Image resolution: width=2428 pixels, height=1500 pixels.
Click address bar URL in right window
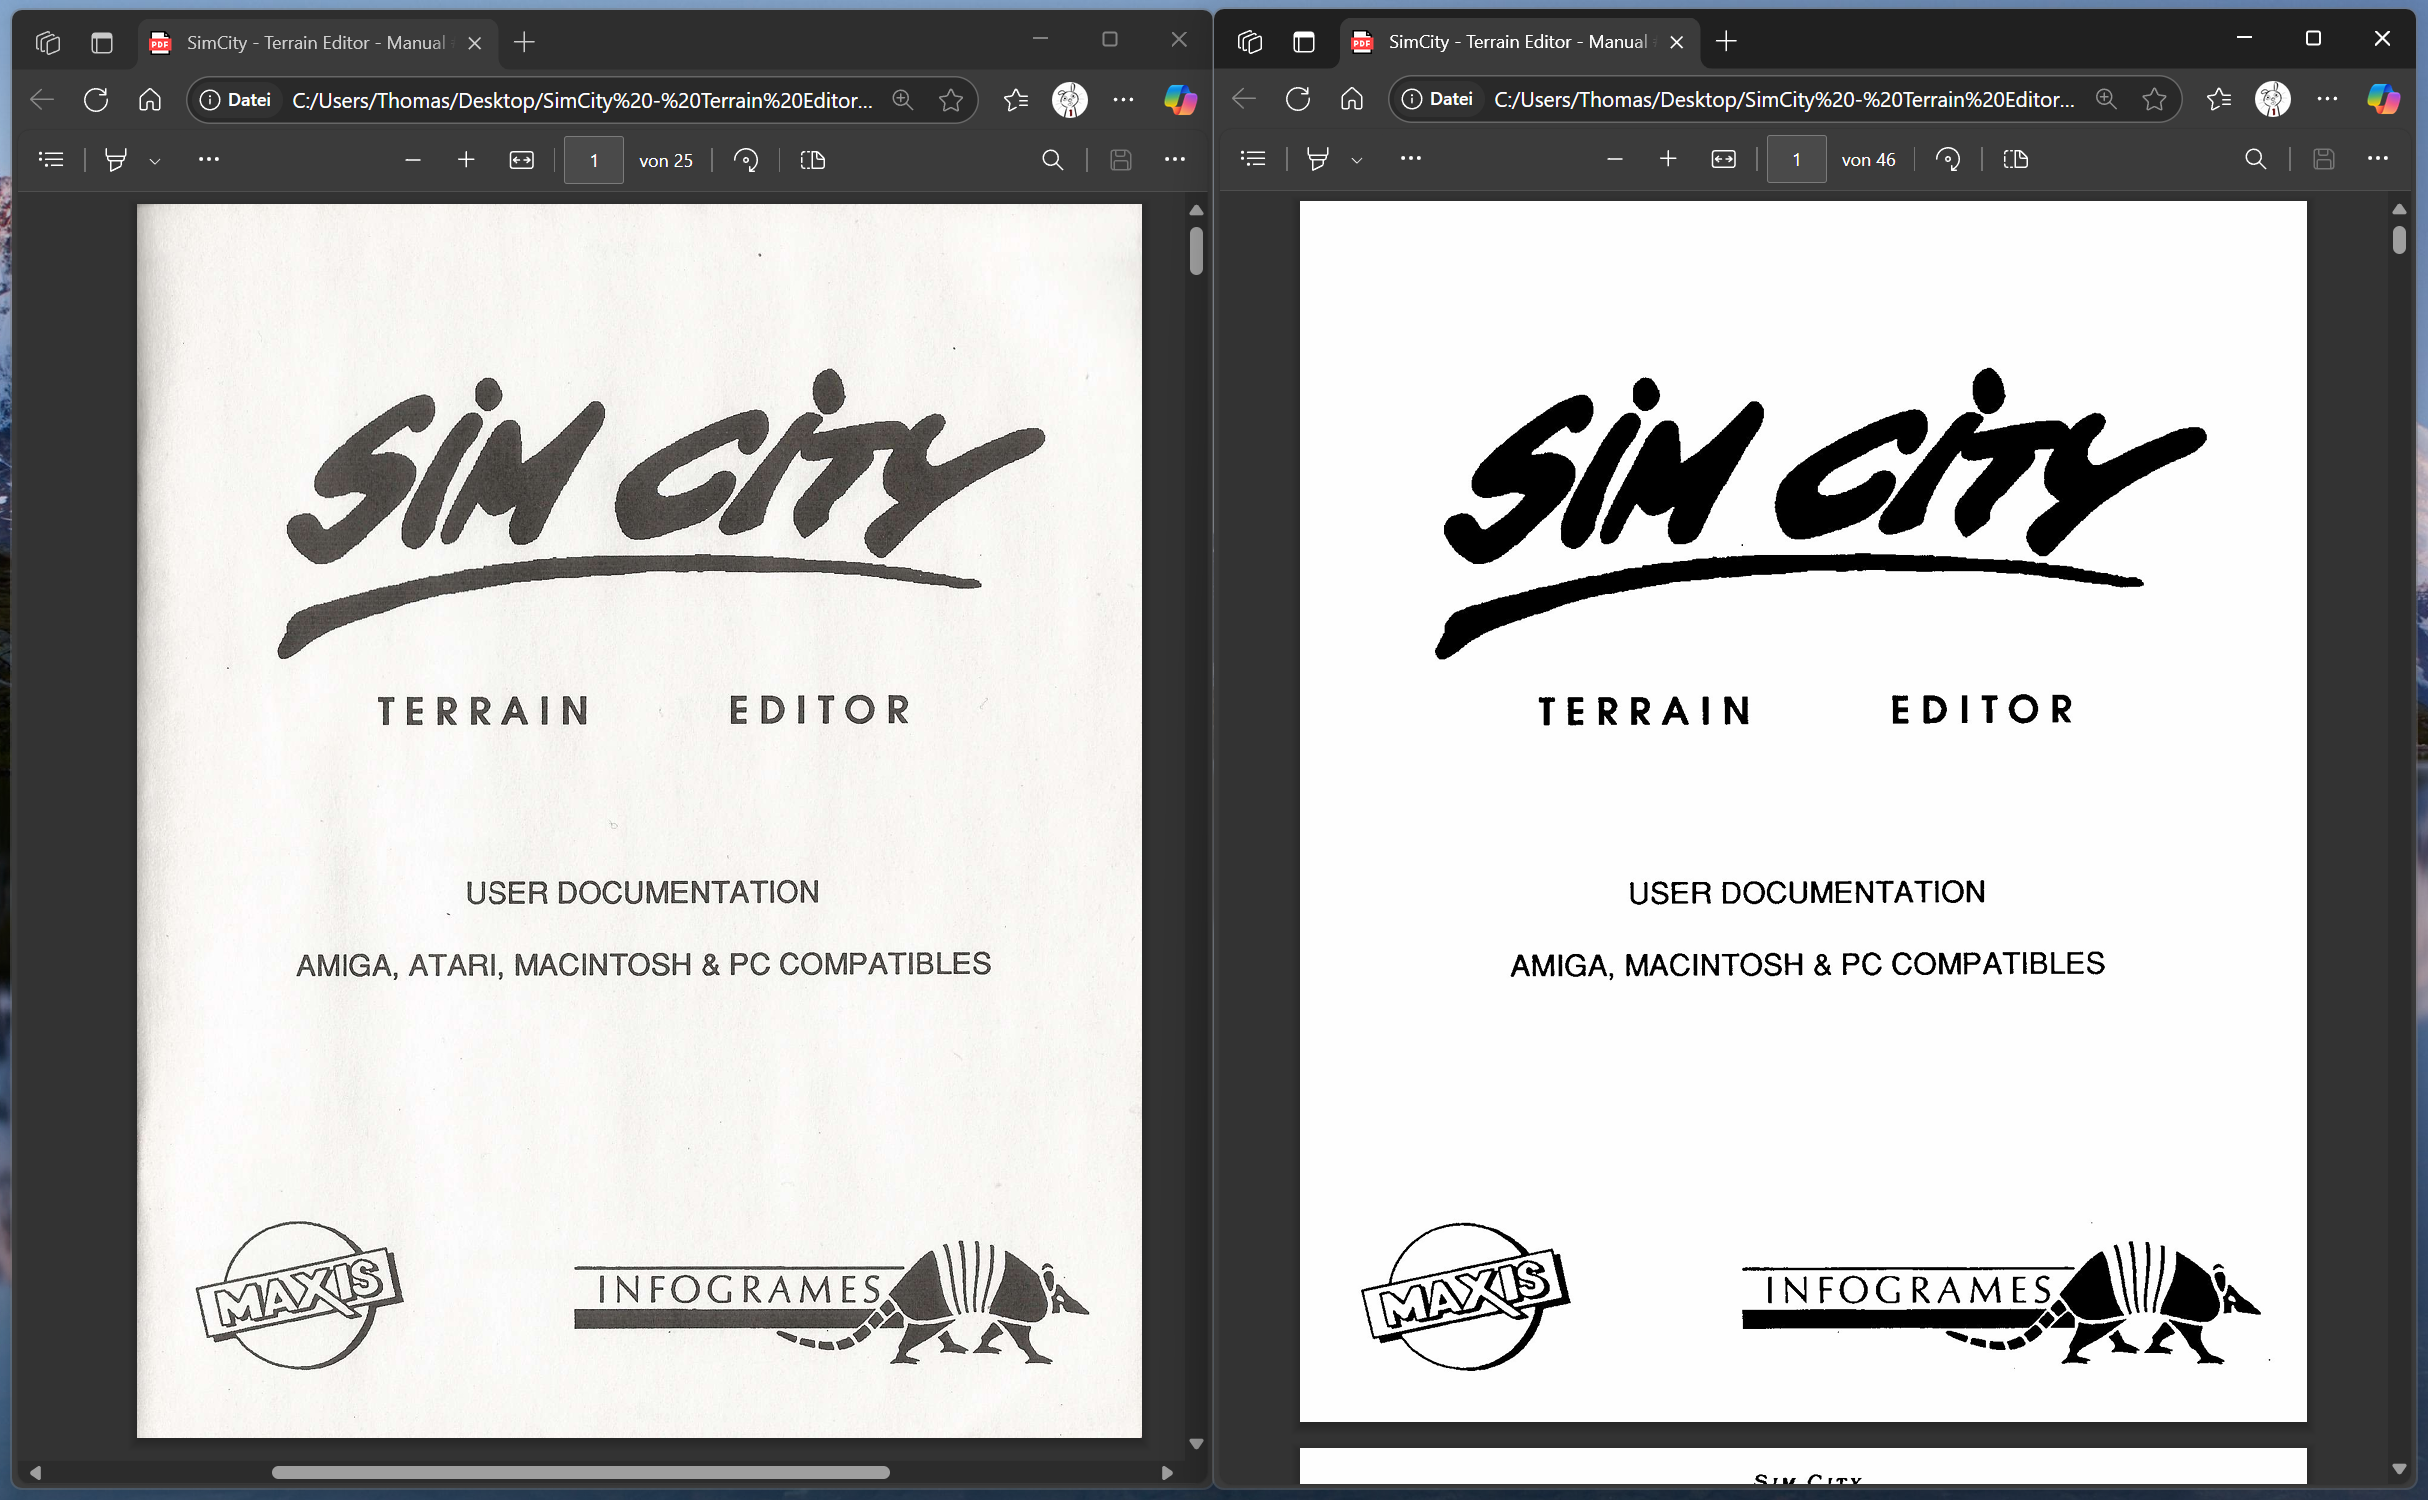coord(1784,99)
